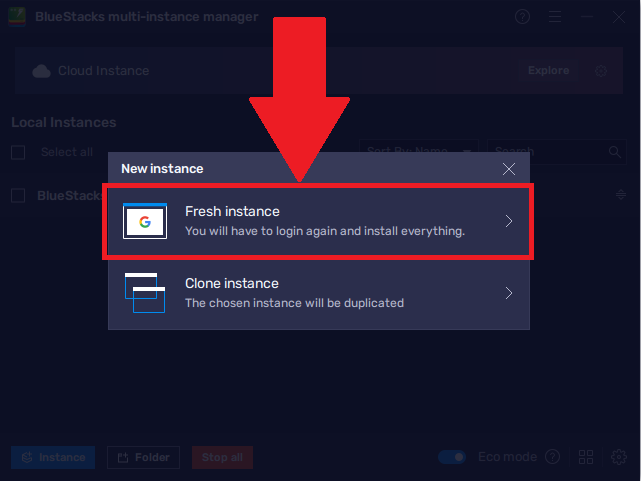The width and height of the screenshot is (641, 481).
Task: Check the Select all checkbox
Action: pyautogui.click(x=18, y=152)
